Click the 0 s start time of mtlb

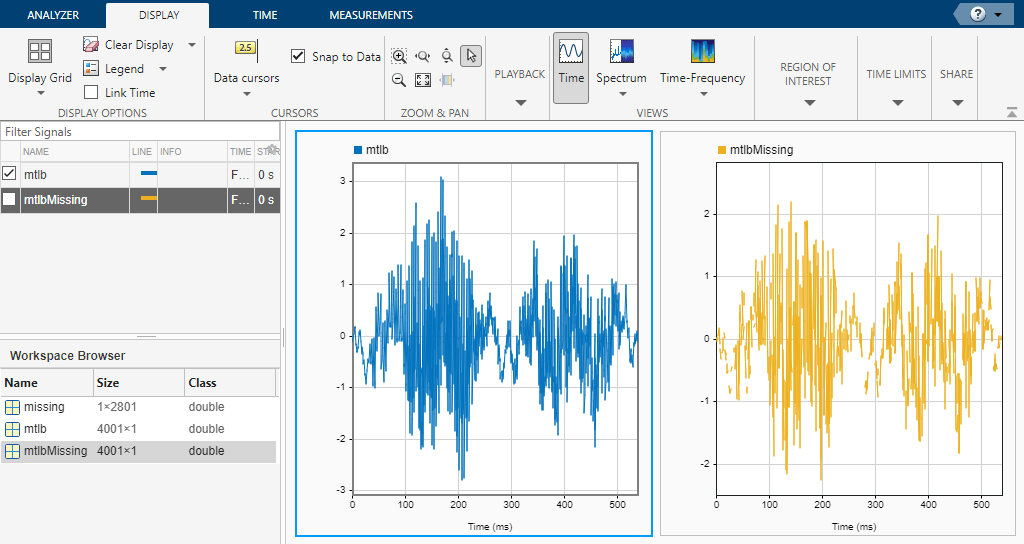tap(266, 174)
